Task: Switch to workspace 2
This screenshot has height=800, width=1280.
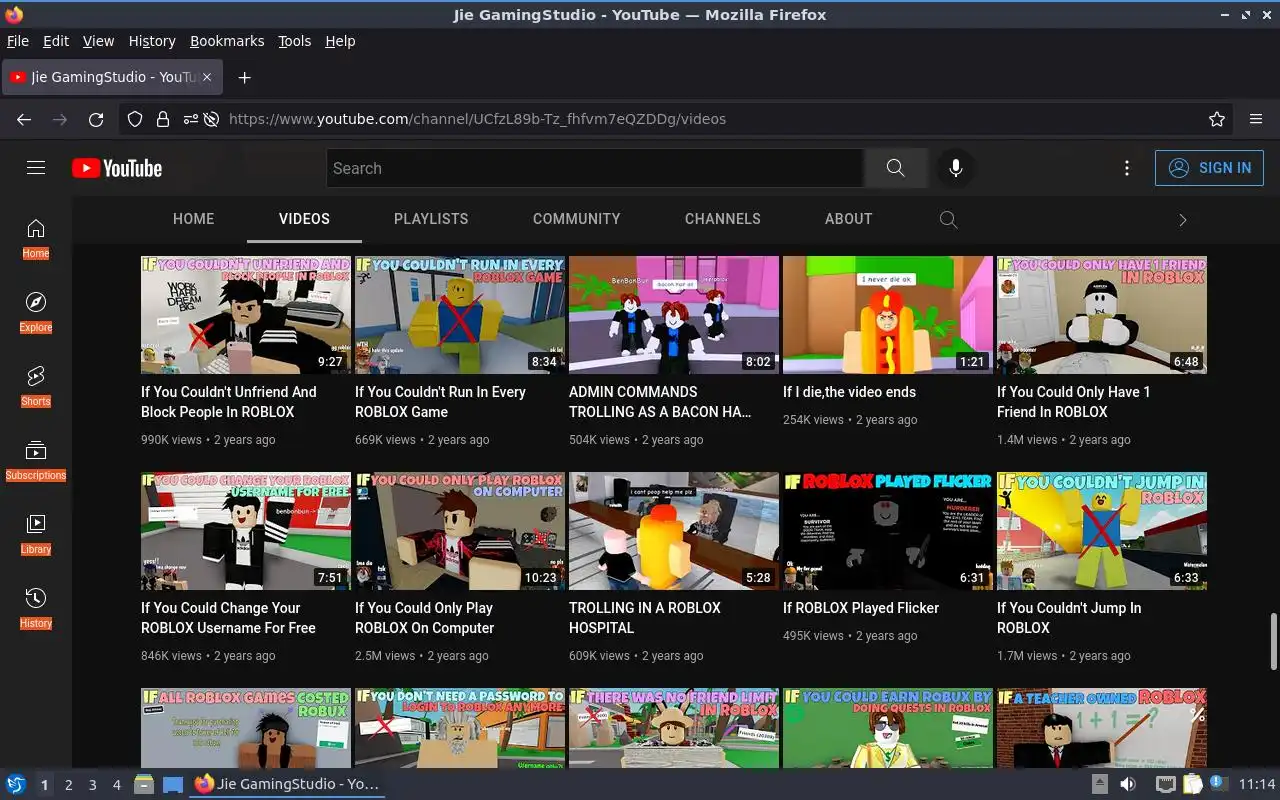Action: [68, 785]
